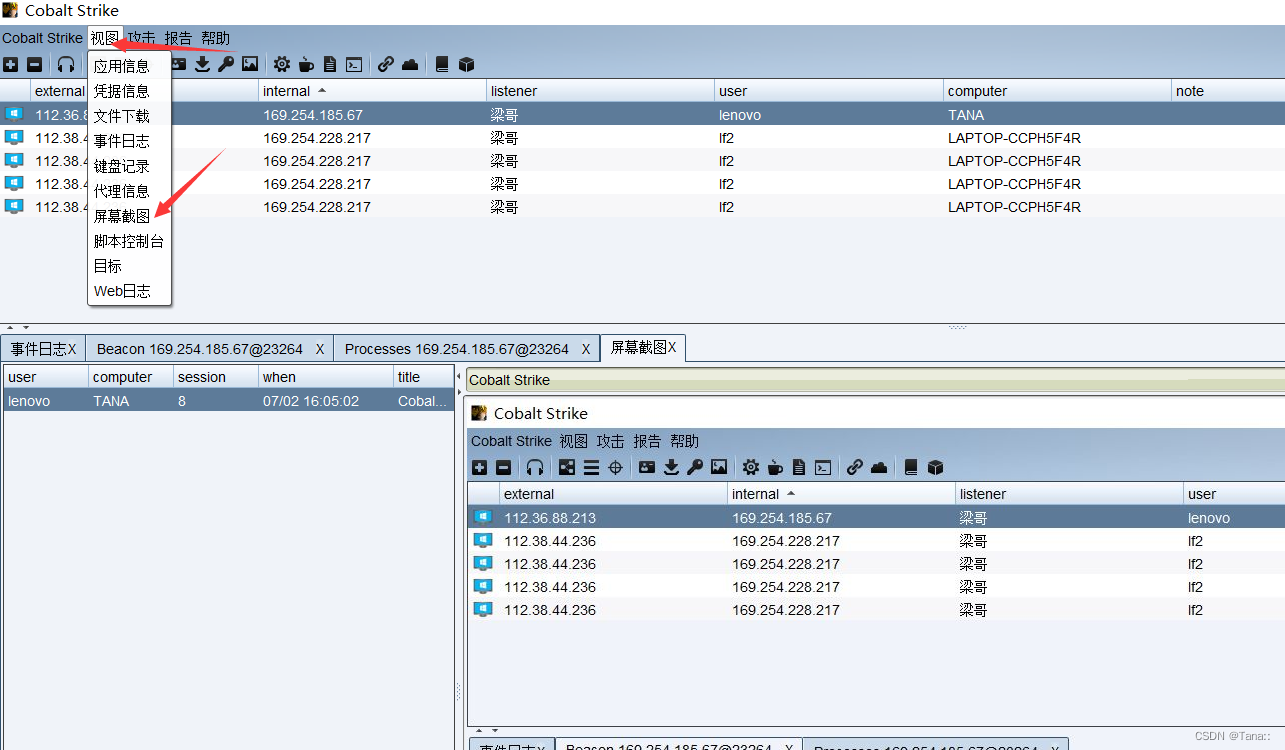The width and height of the screenshot is (1285, 750).
Task: Sort sessions by the computer column header
Action: click(x=1057, y=91)
